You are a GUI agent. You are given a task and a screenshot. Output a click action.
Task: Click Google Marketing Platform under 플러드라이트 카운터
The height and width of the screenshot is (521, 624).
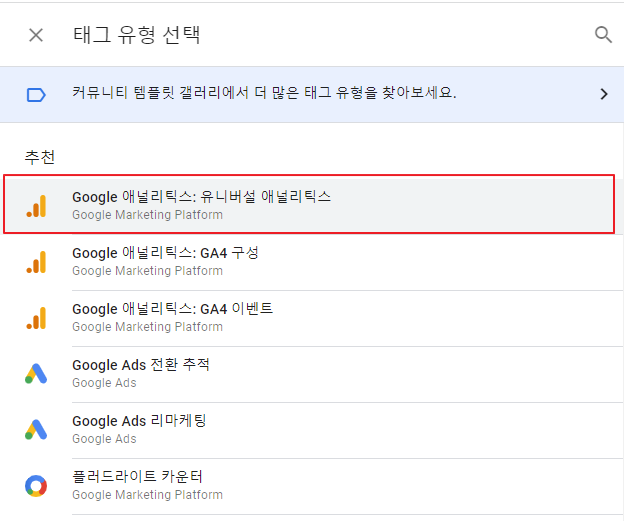(x=147, y=495)
